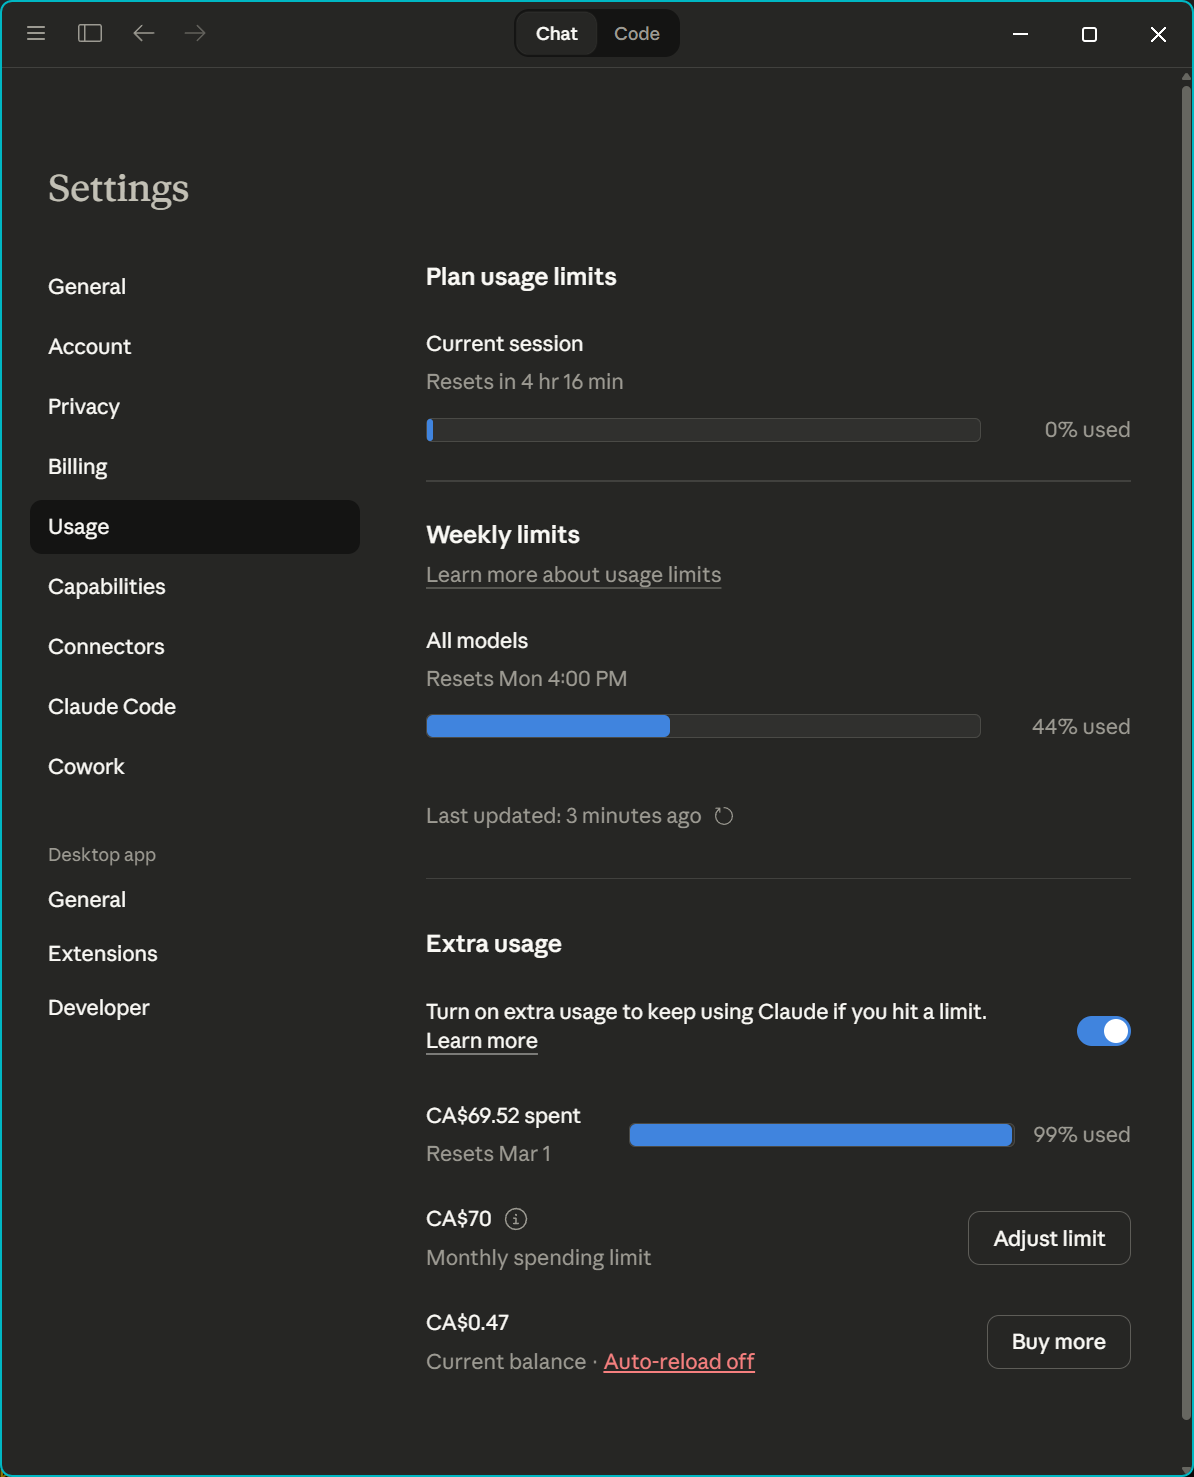The height and width of the screenshot is (1477, 1194).
Task: Click the forward arrow icon
Action: pyautogui.click(x=195, y=33)
